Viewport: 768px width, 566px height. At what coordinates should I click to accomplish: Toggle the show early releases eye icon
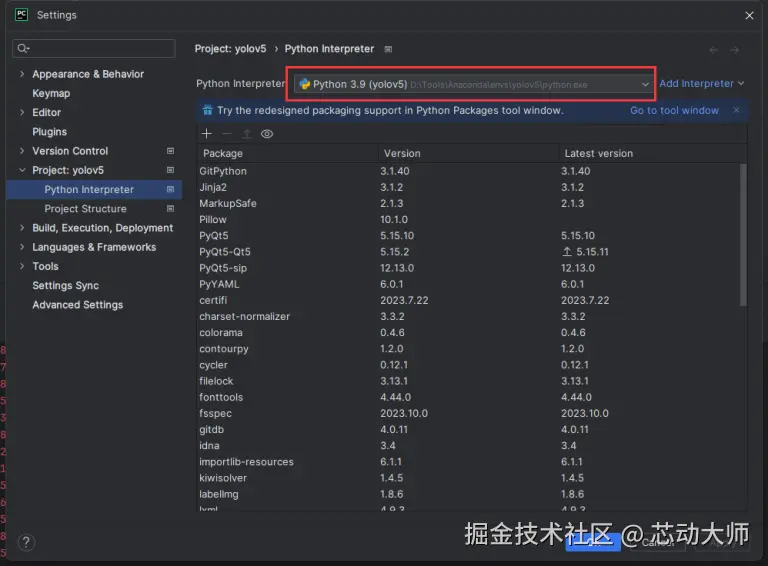267,134
